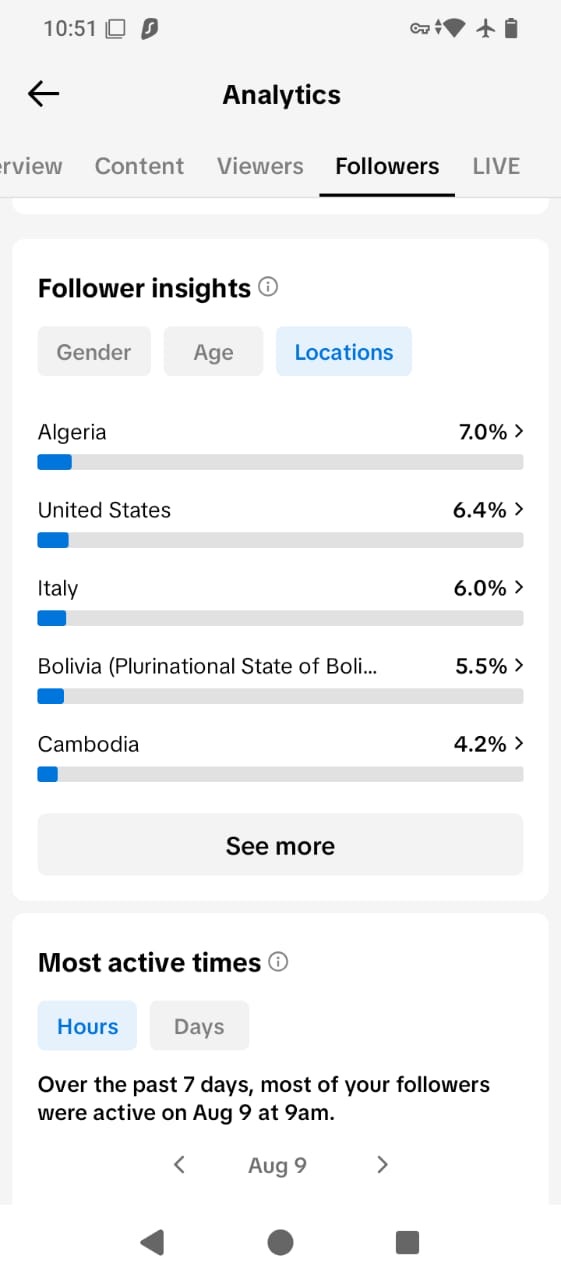Image resolution: width=561 pixels, height=1280 pixels.
Task: Expand United States 6.4% chevron
Action: 518,510
